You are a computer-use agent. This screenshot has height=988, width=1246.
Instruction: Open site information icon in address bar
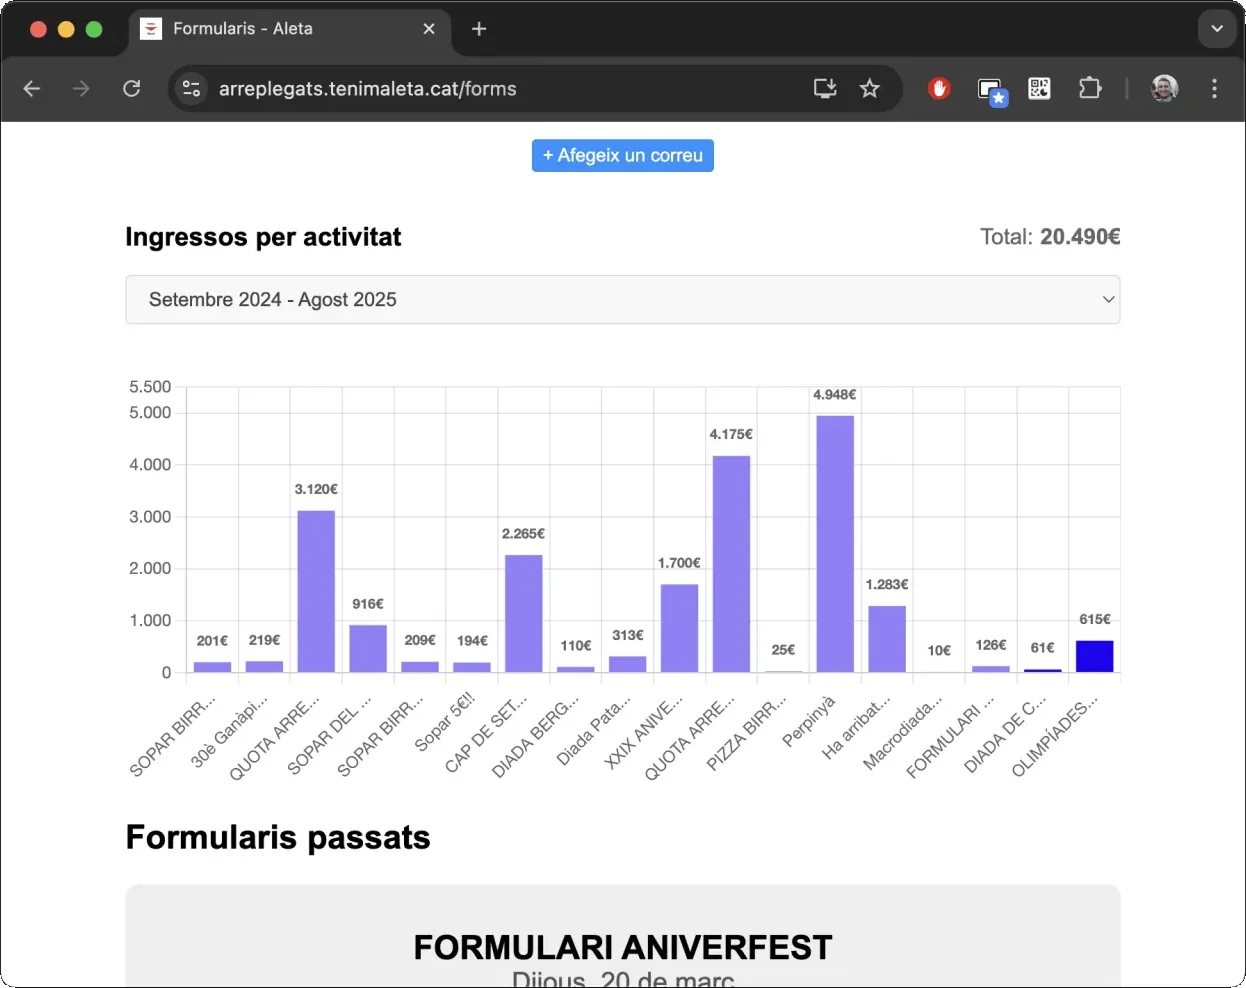pyautogui.click(x=191, y=89)
